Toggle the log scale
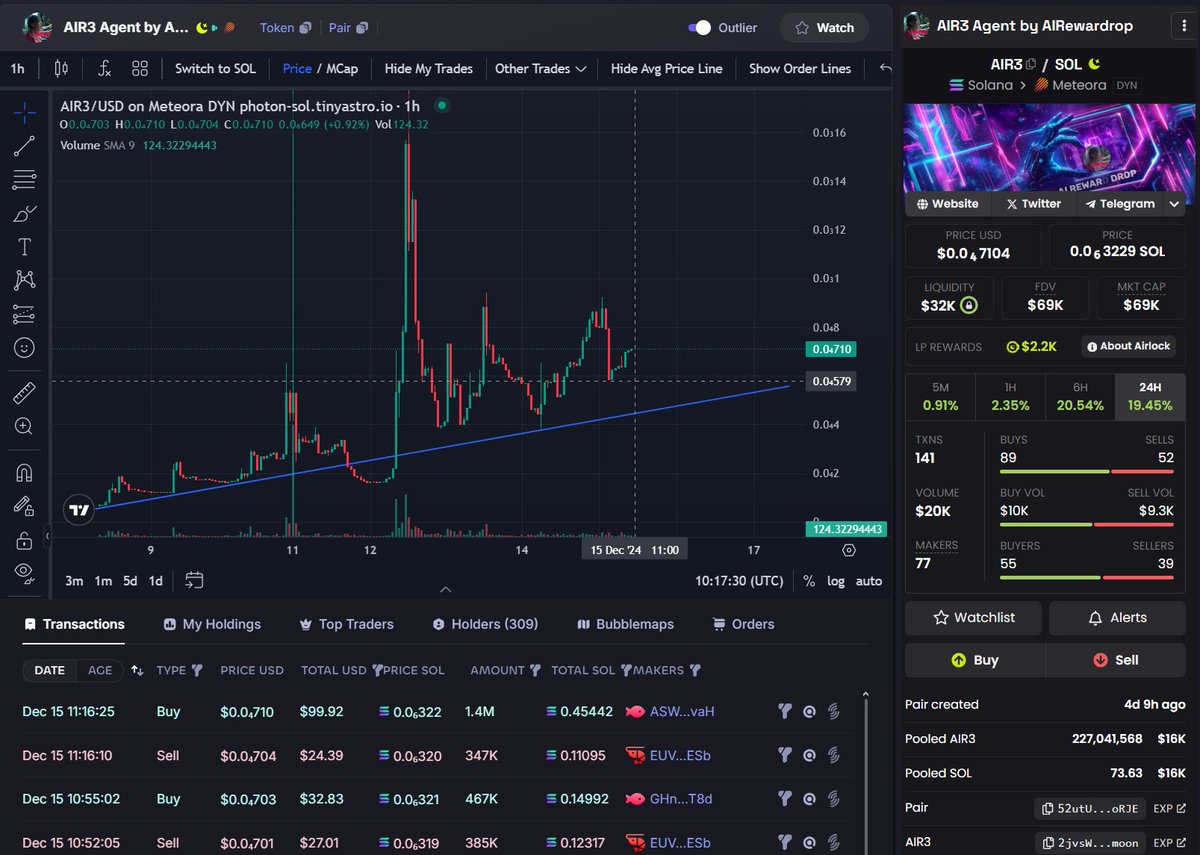The height and width of the screenshot is (855, 1200). click(x=836, y=580)
